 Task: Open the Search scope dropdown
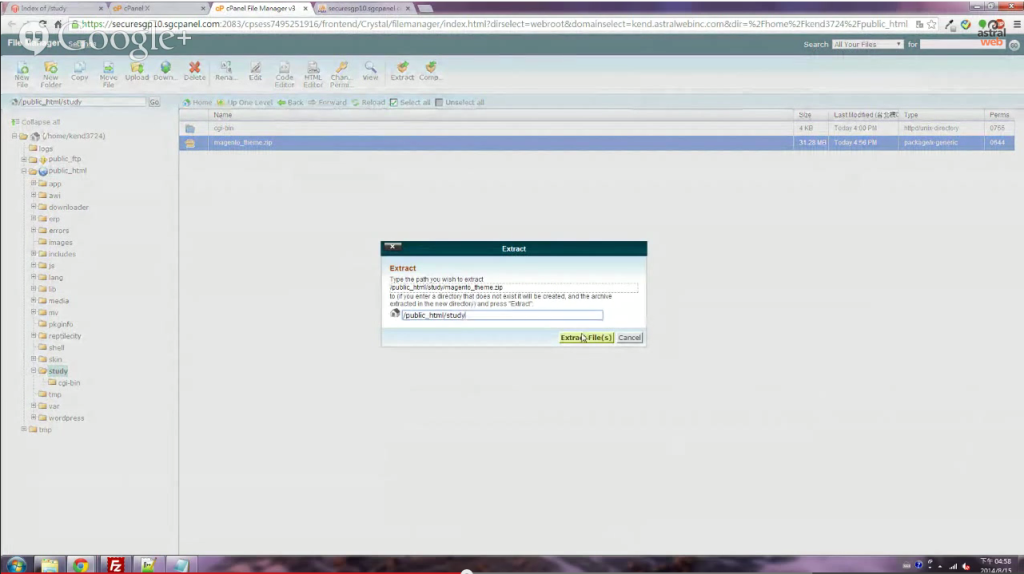click(x=867, y=44)
